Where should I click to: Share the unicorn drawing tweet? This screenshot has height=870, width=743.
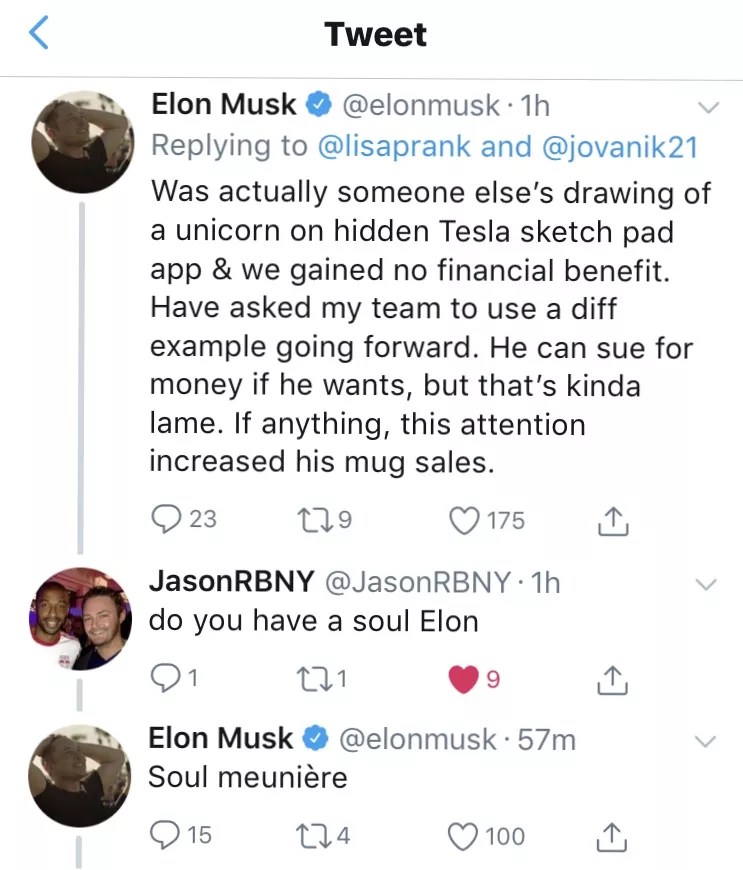click(x=609, y=519)
